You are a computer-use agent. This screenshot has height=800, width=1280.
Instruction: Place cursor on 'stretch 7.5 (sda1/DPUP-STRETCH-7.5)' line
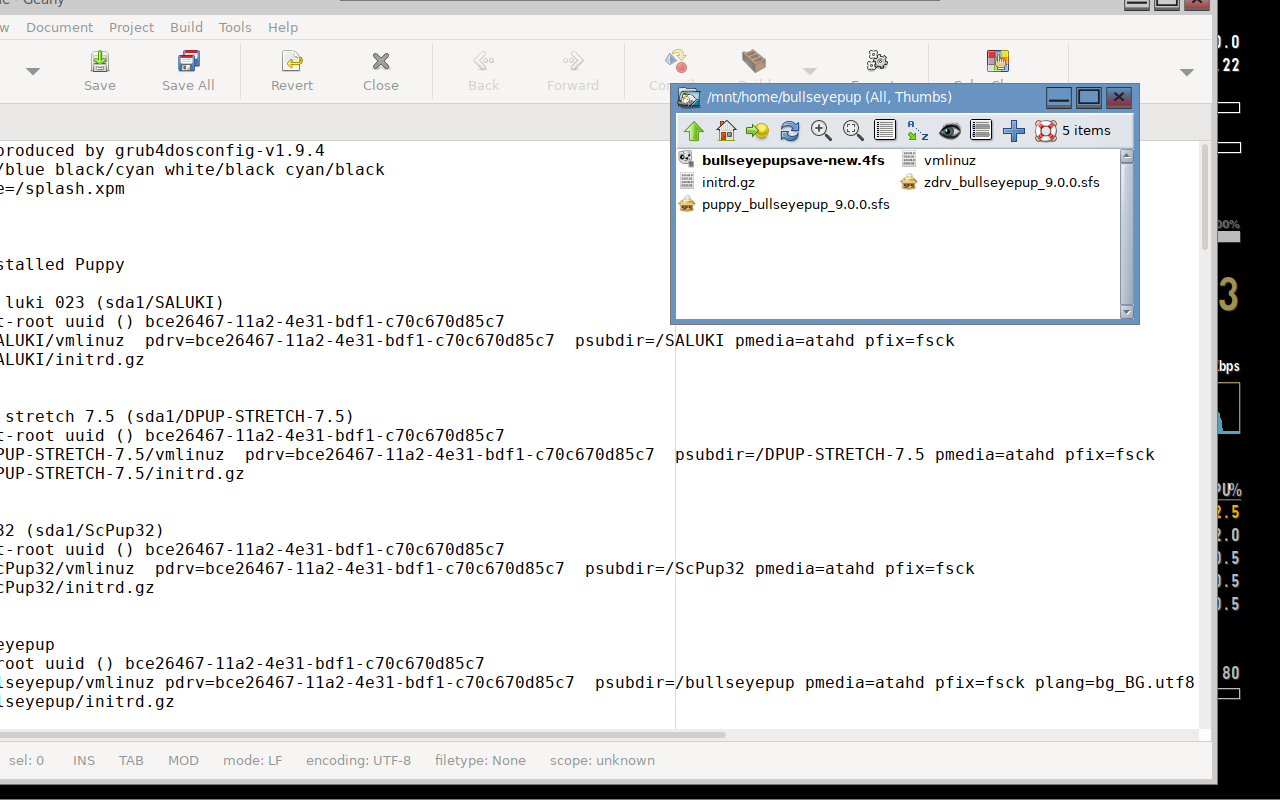click(x=179, y=417)
